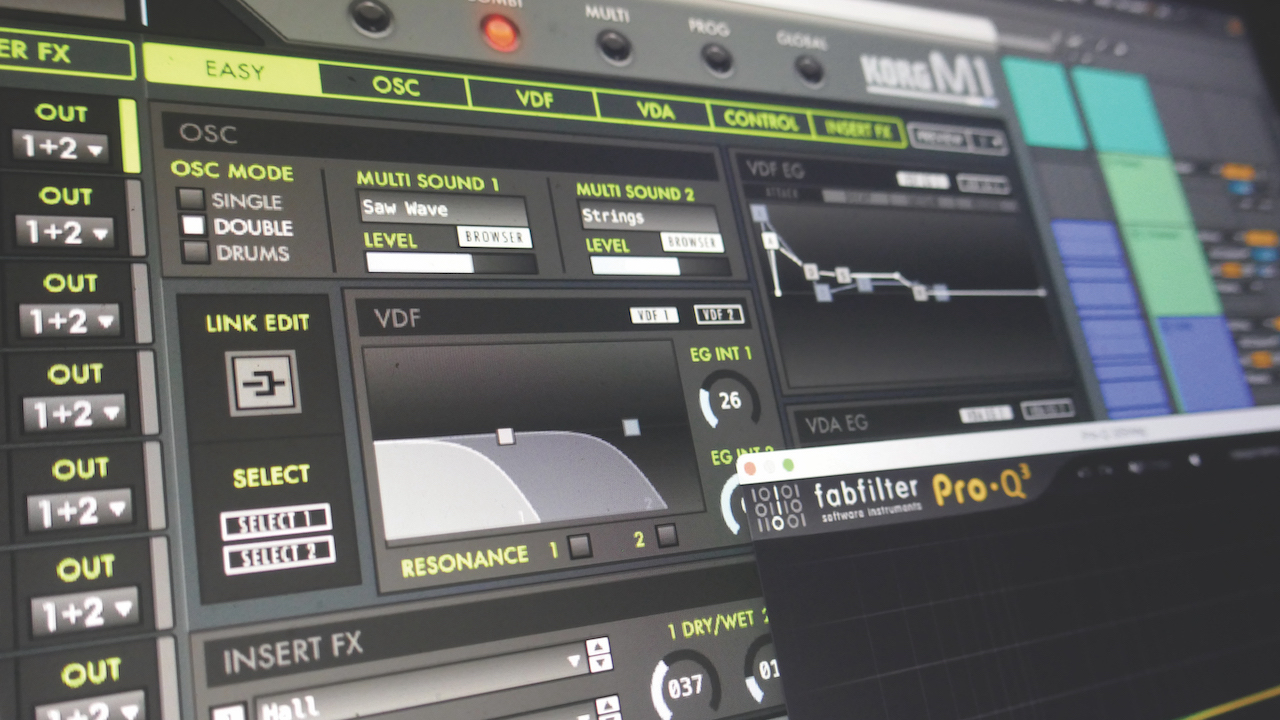This screenshot has width=1280, height=720.
Task: Click the "RESONANCE" label
Action: tap(465, 560)
